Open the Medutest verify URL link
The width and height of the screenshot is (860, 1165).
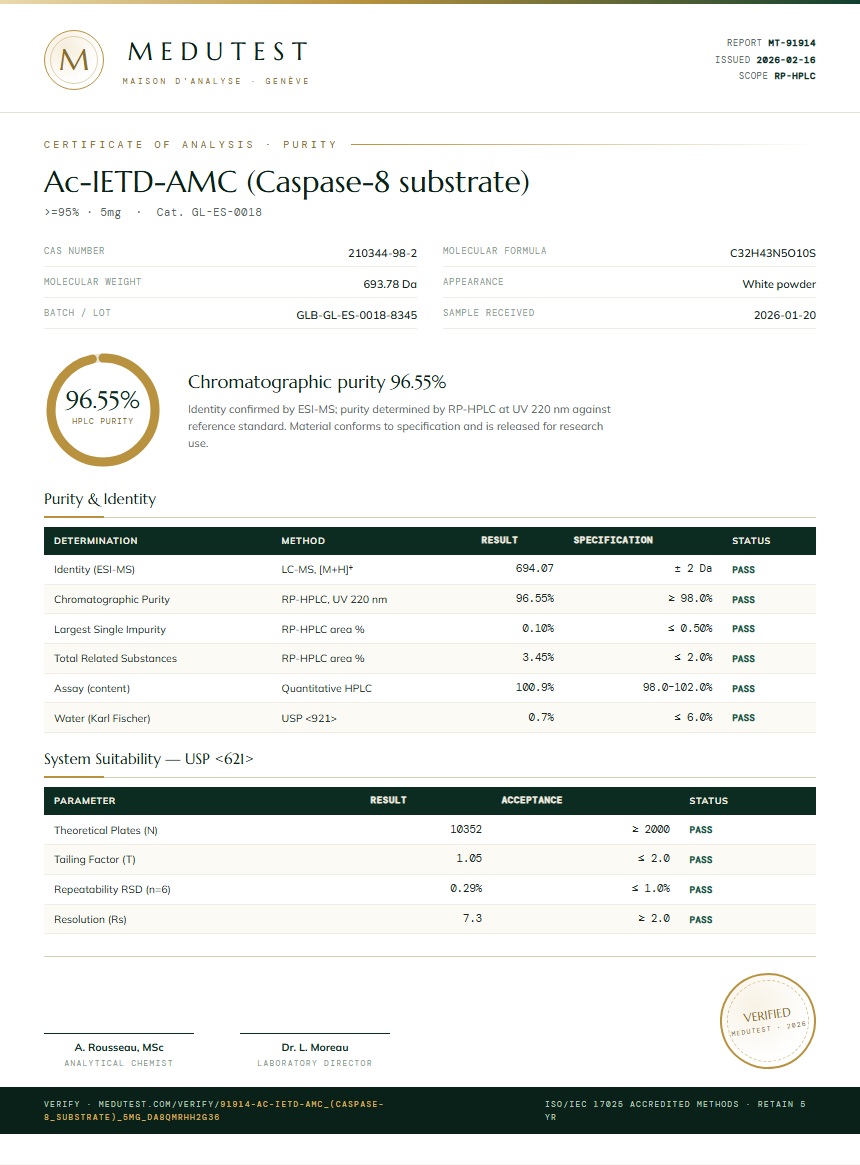click(214, 1110)
